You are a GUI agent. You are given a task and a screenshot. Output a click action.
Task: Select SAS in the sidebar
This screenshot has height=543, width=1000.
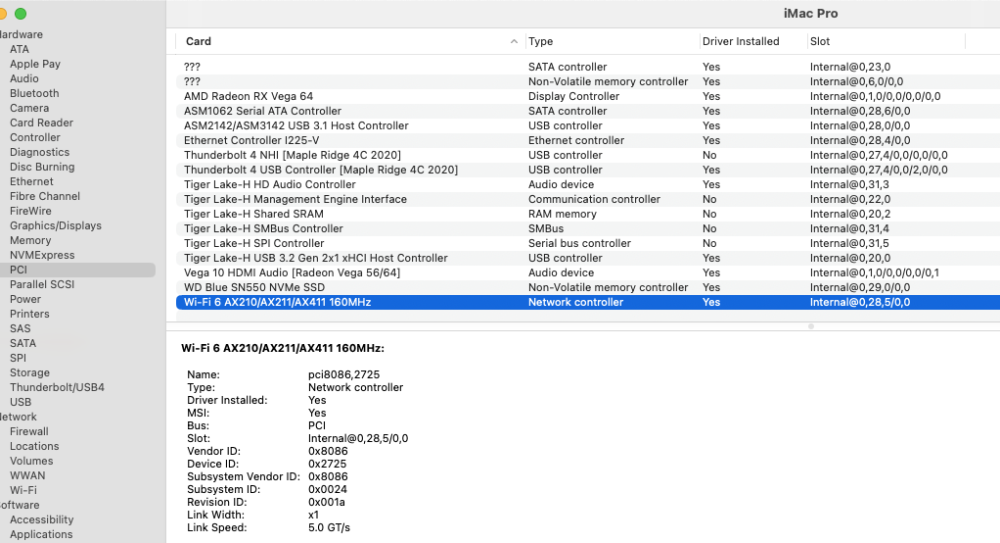(x=20, y=329)
